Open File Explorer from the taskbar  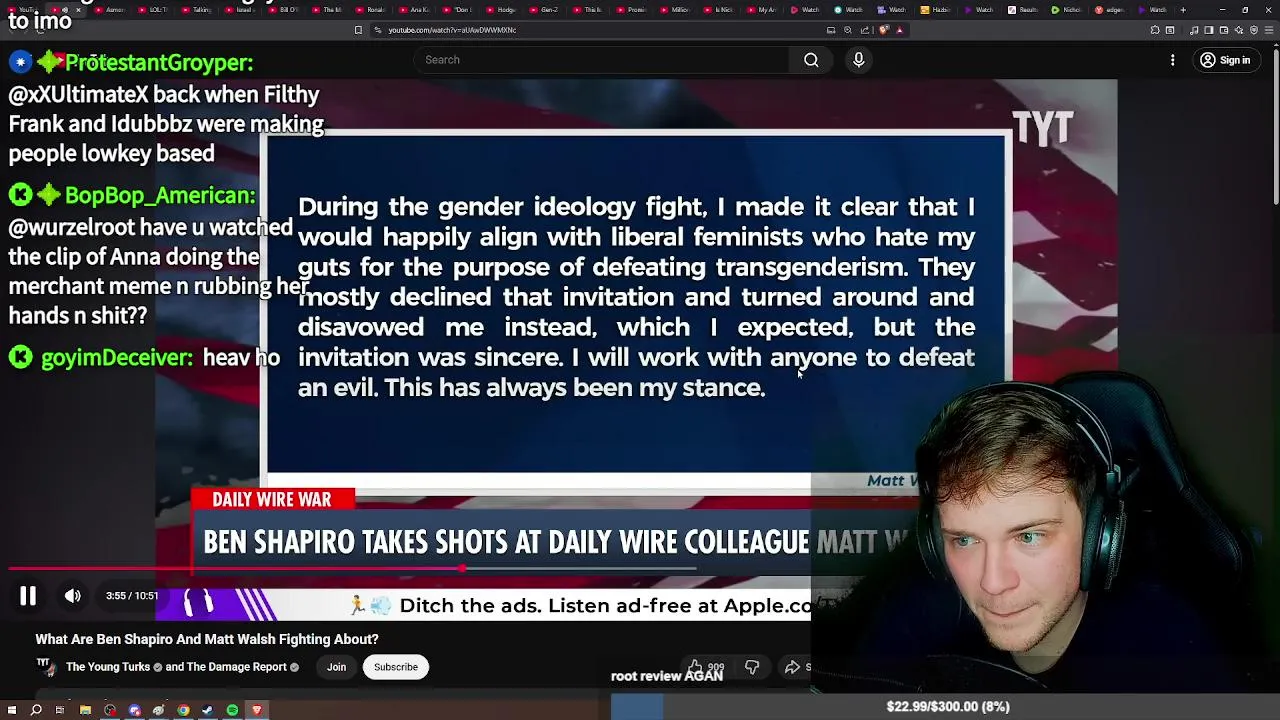[85, 710]
